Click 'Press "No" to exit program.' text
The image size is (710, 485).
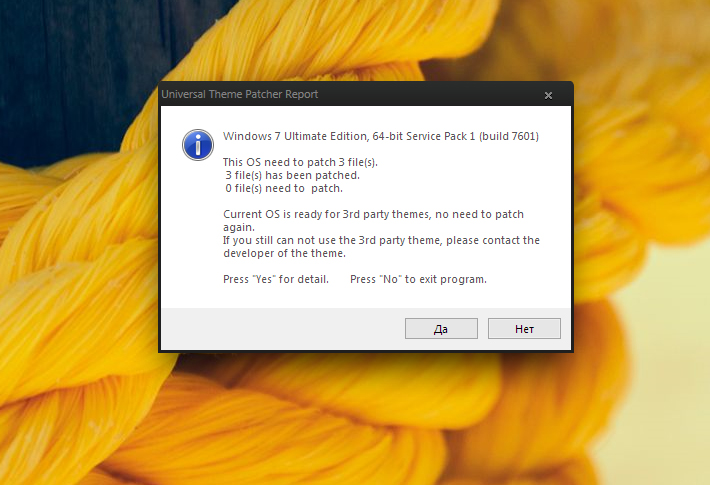pyautogui.click(x=418, y=279)
